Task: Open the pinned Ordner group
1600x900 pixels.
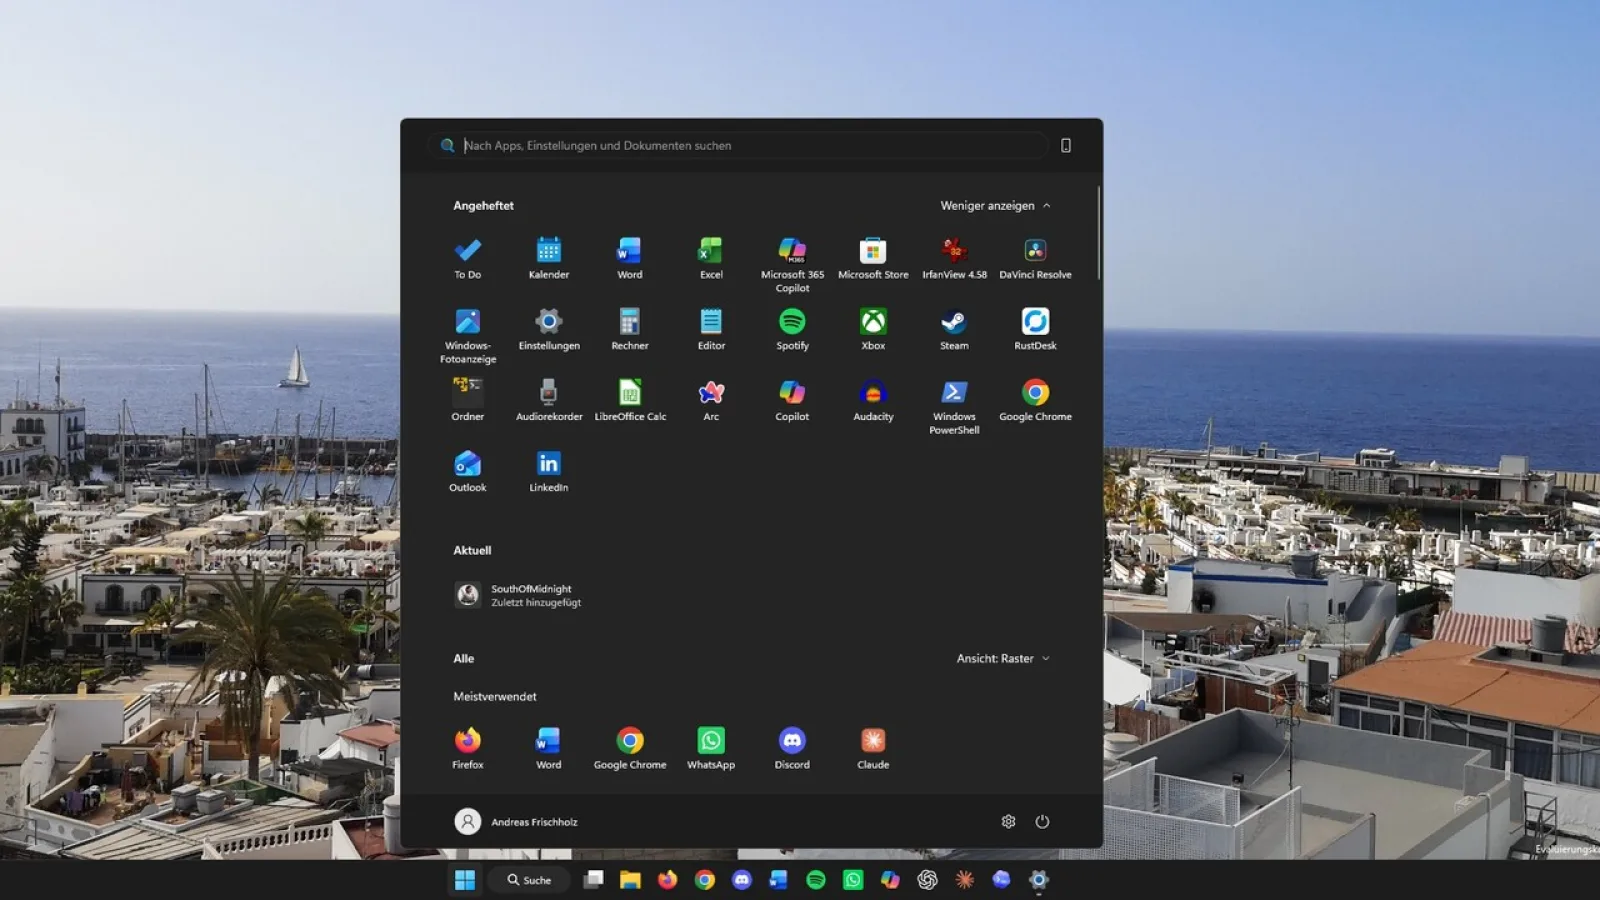Action: click(x=468, y=400)
